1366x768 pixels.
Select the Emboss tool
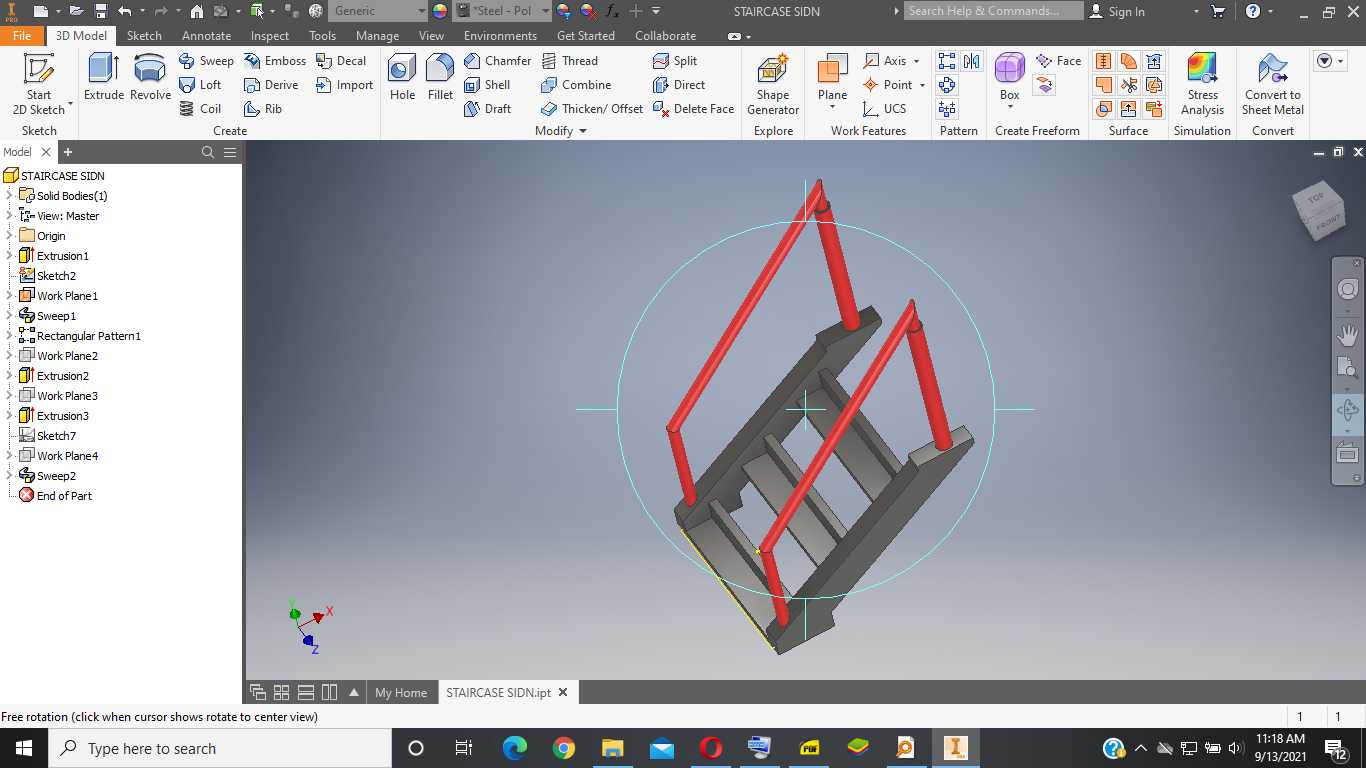point(274,61)
